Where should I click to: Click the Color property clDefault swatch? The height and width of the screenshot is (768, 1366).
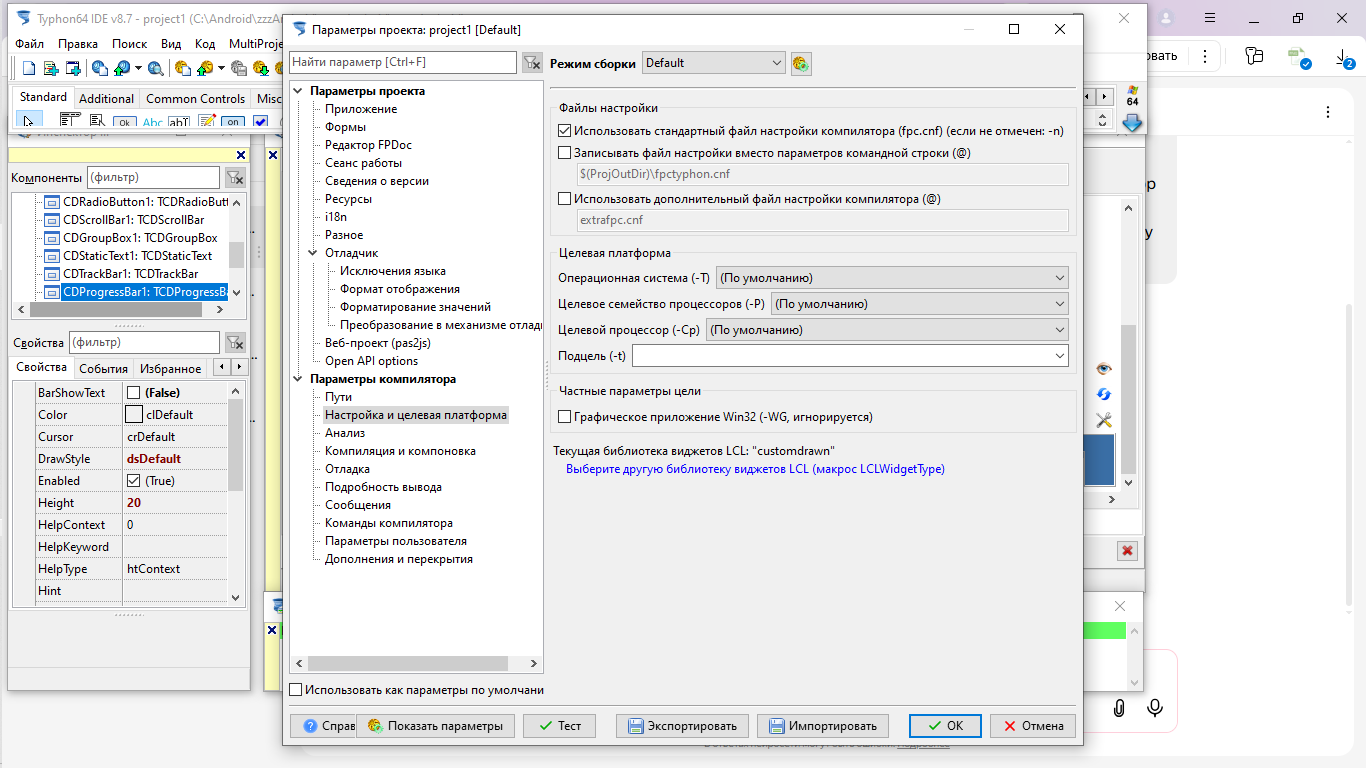click(134, 415)
